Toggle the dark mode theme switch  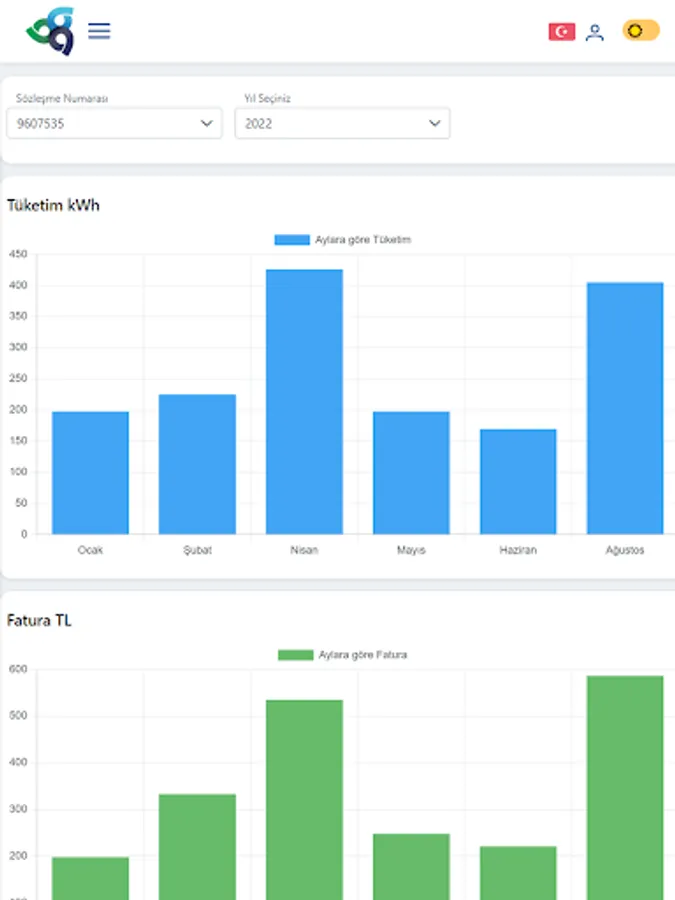pos(641,30)
